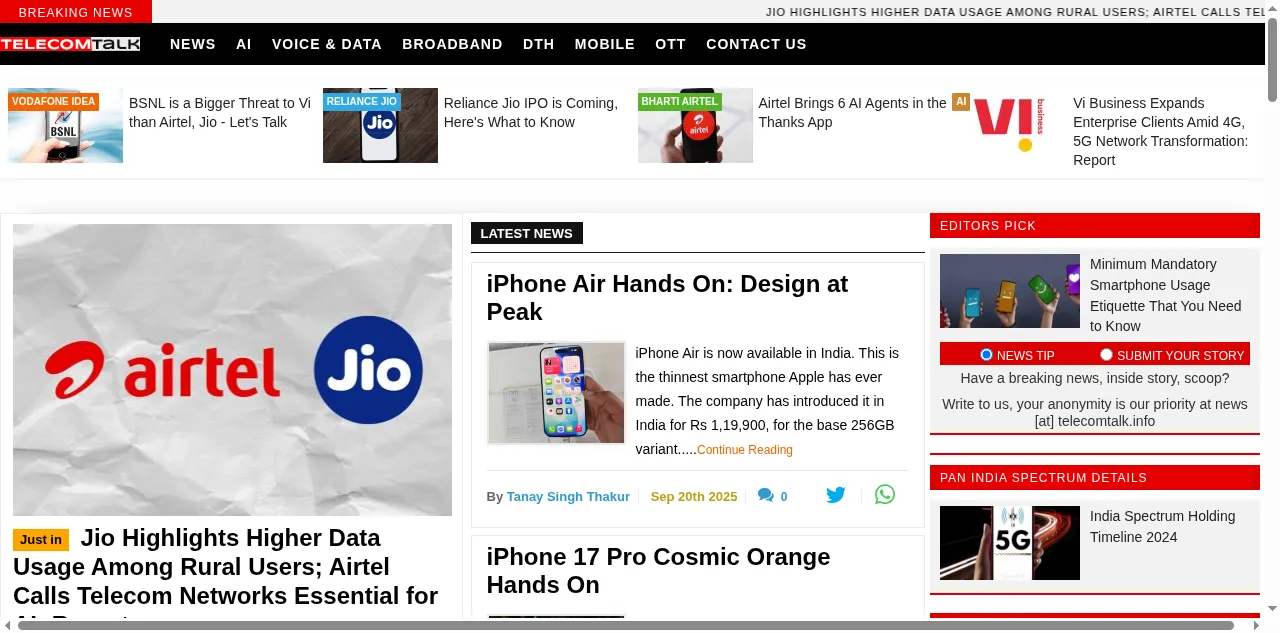Open the BSNL phone thumbnail
The height and width of the screenshot is (633, 1280).
[x=65, y=125]
